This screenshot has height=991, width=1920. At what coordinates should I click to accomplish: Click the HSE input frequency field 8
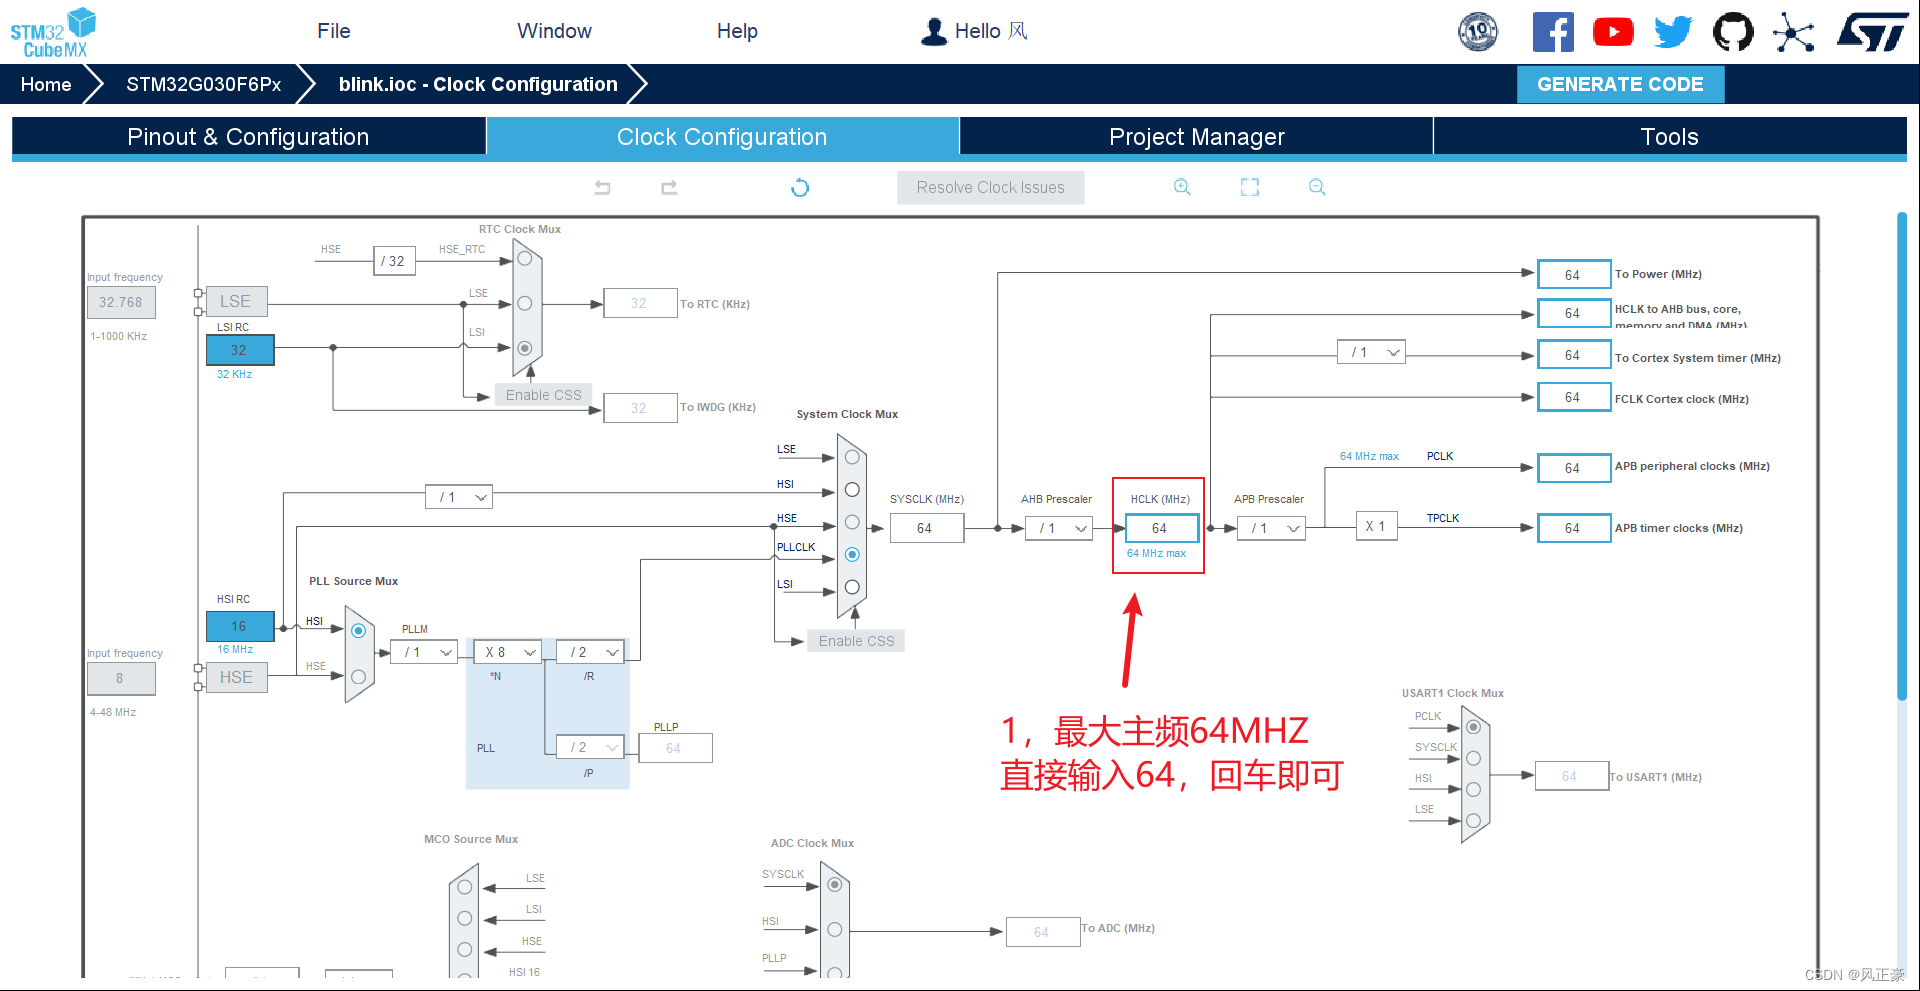click(121, 678)
